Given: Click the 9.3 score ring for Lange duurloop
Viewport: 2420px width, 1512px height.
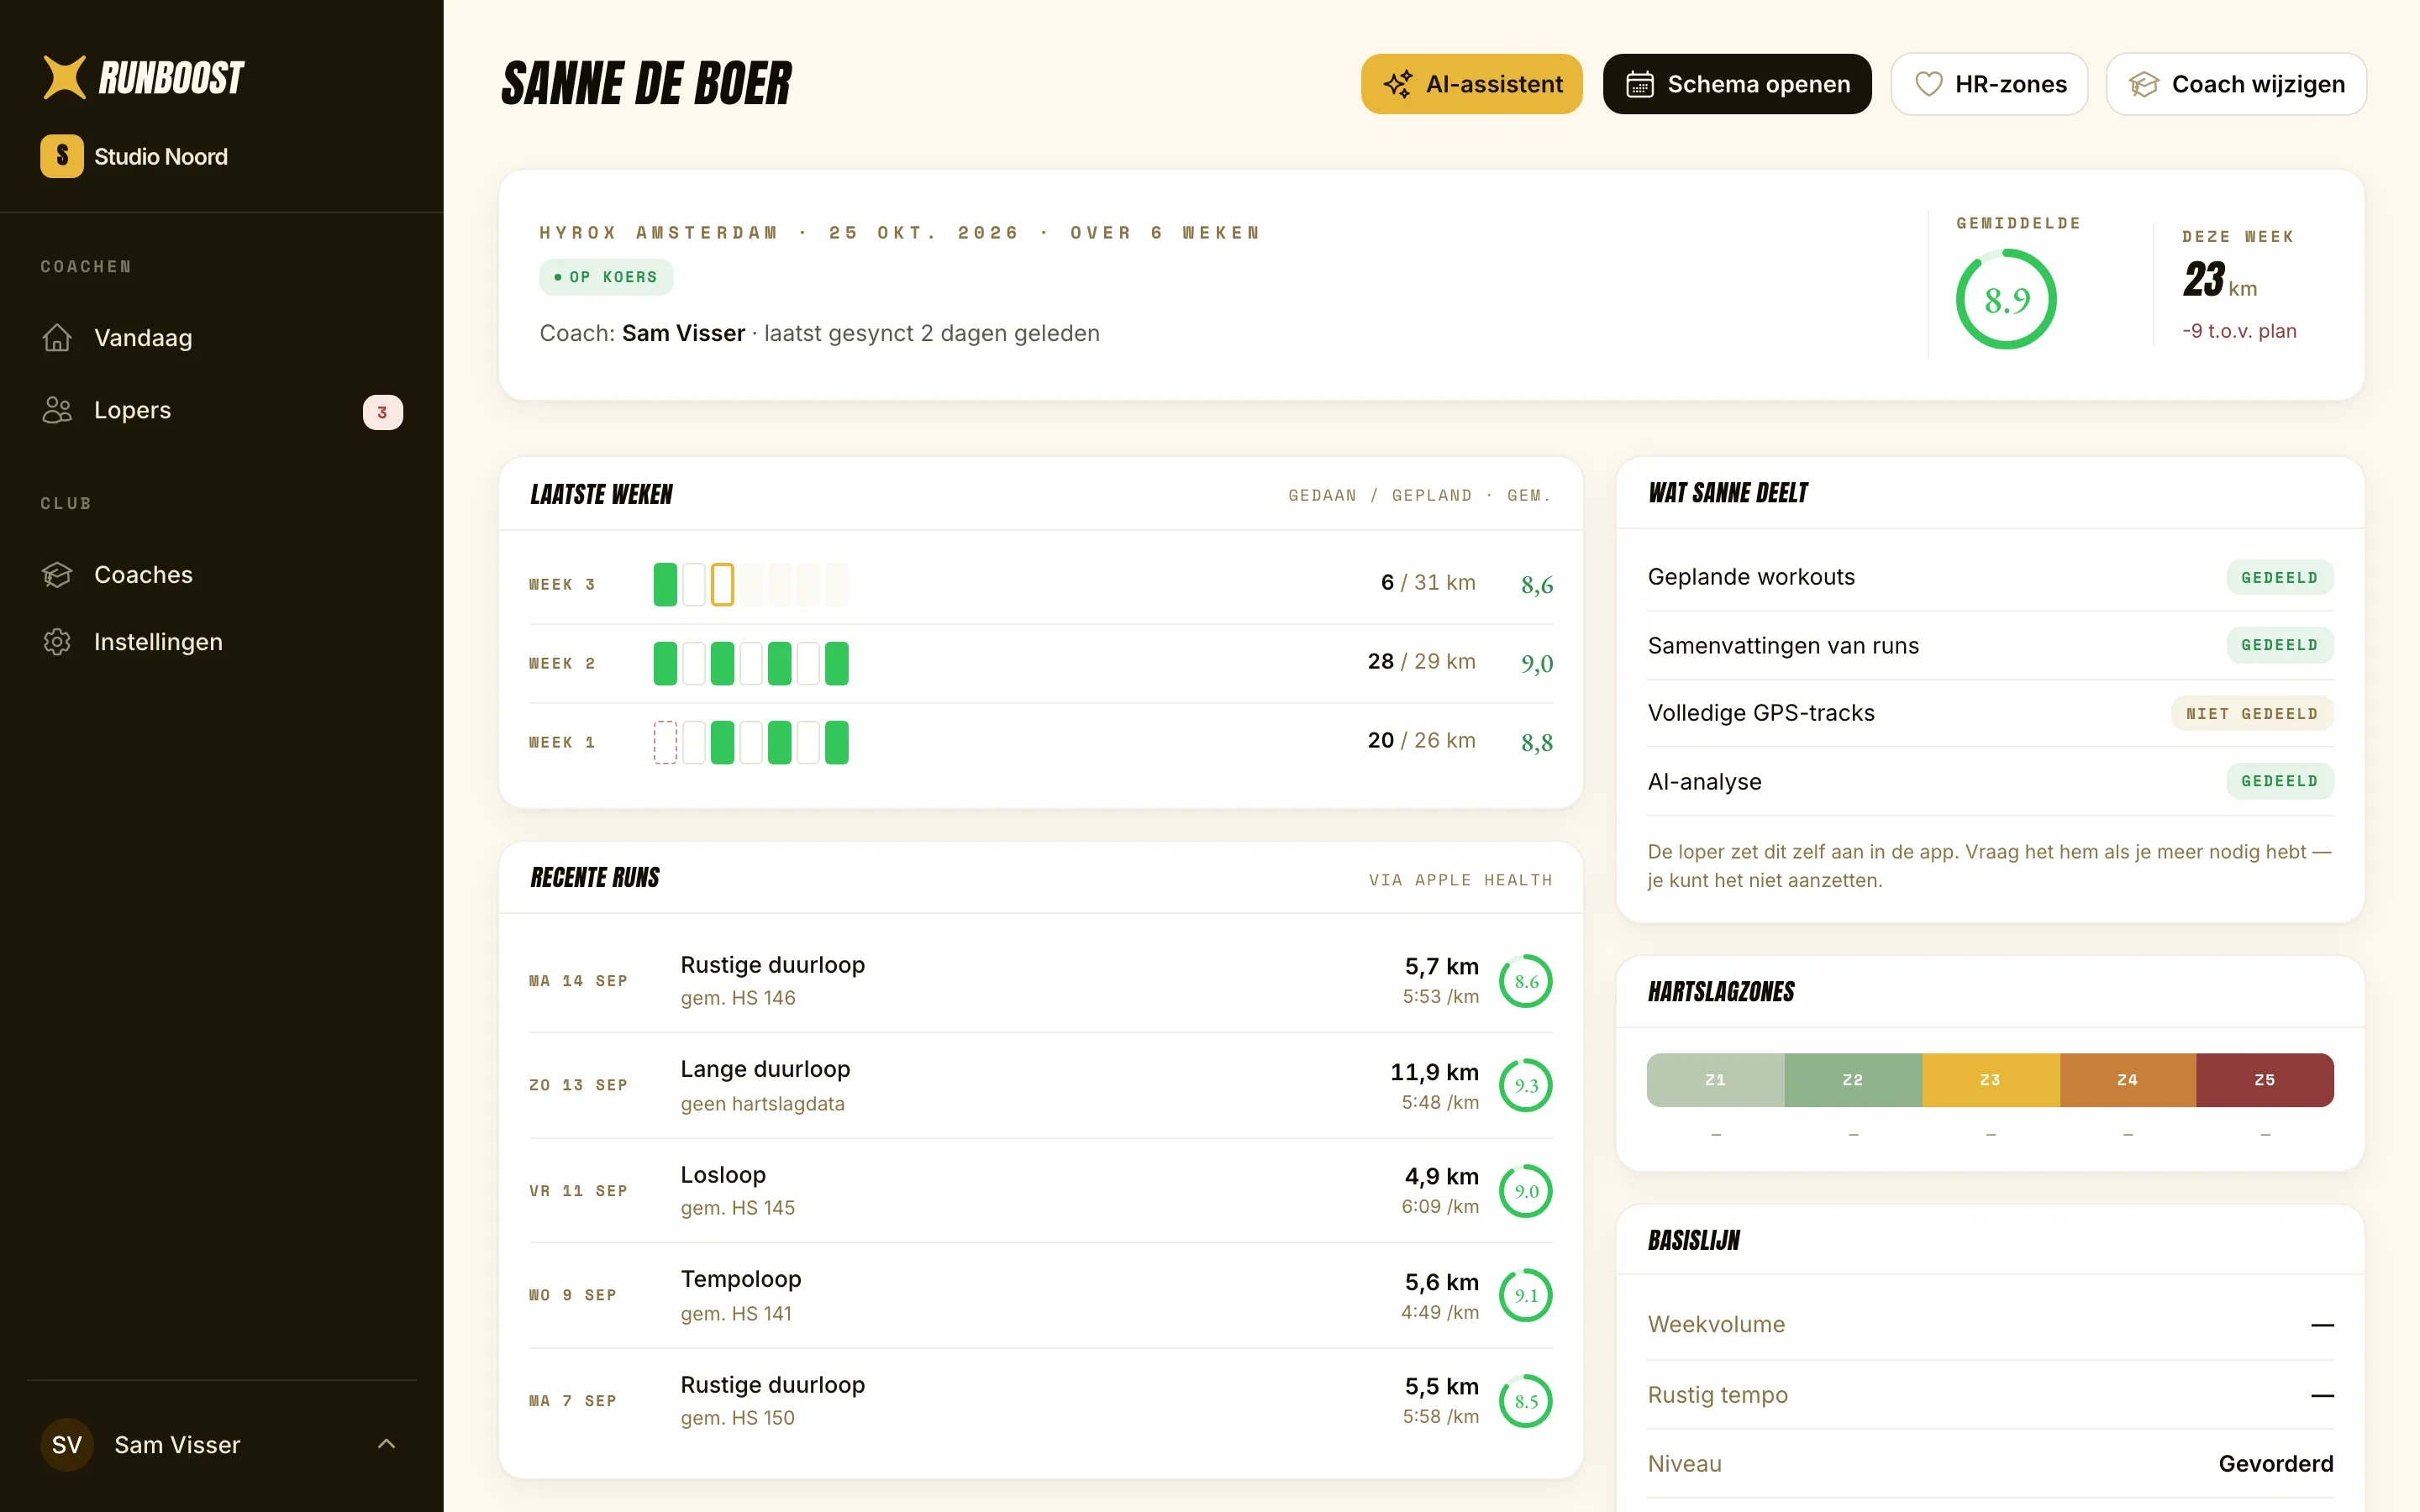Looking at the screenshot, I should (1526, 1086).
